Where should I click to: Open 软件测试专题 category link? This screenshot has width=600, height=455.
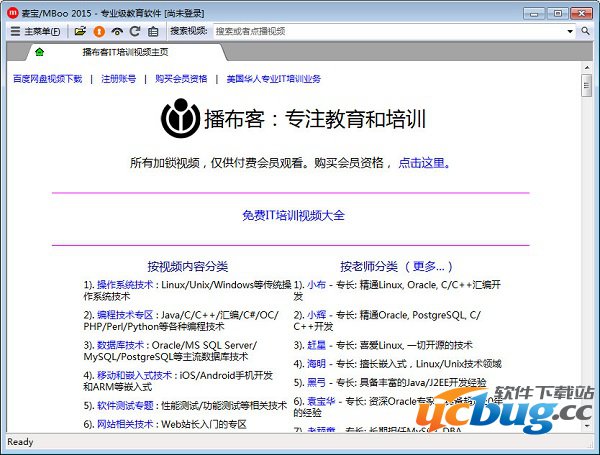click(x=125, y=406)
